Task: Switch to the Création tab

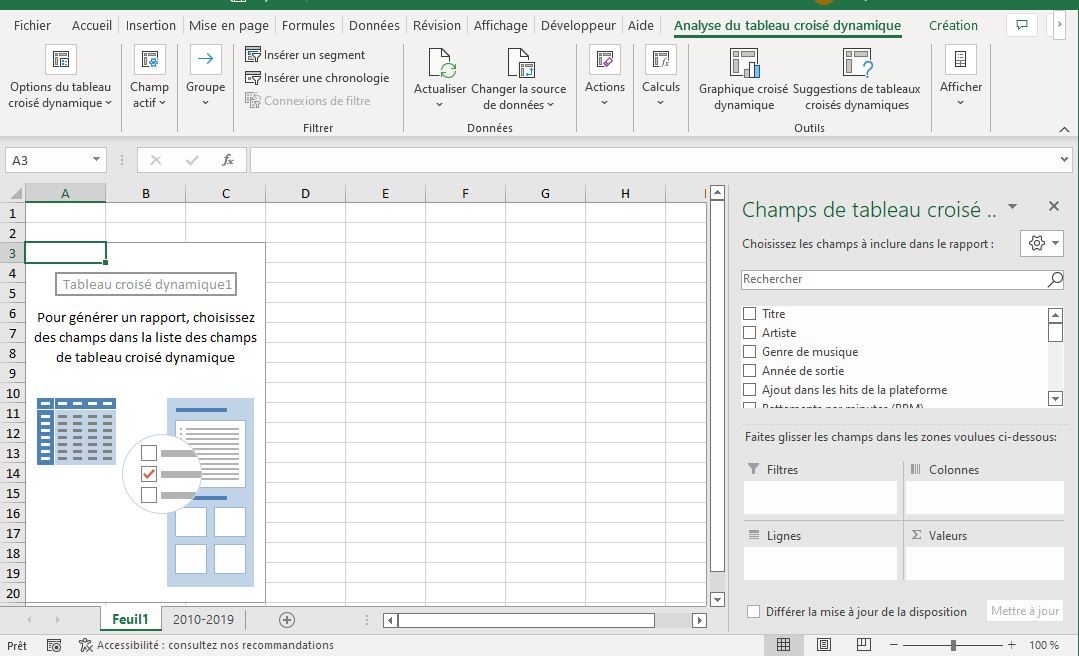Action: point(953,25)
